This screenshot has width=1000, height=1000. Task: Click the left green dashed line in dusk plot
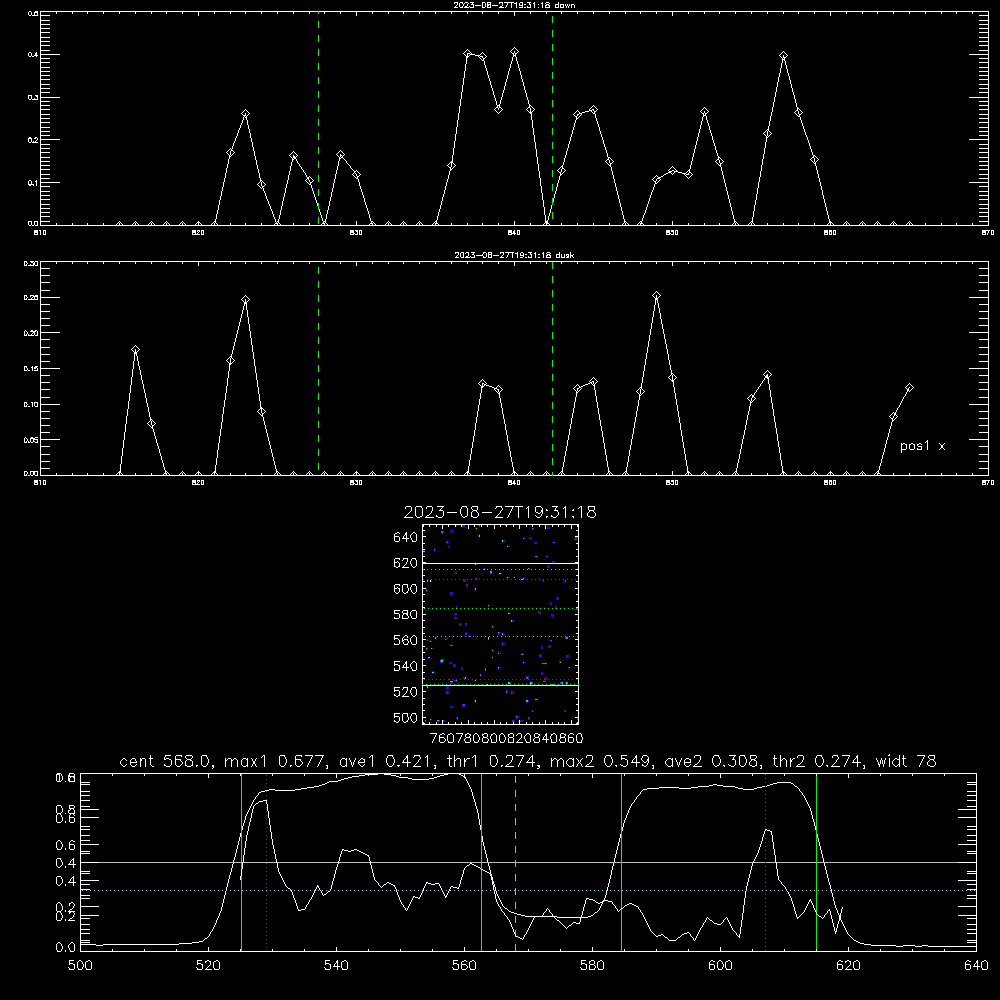(318, 368)
